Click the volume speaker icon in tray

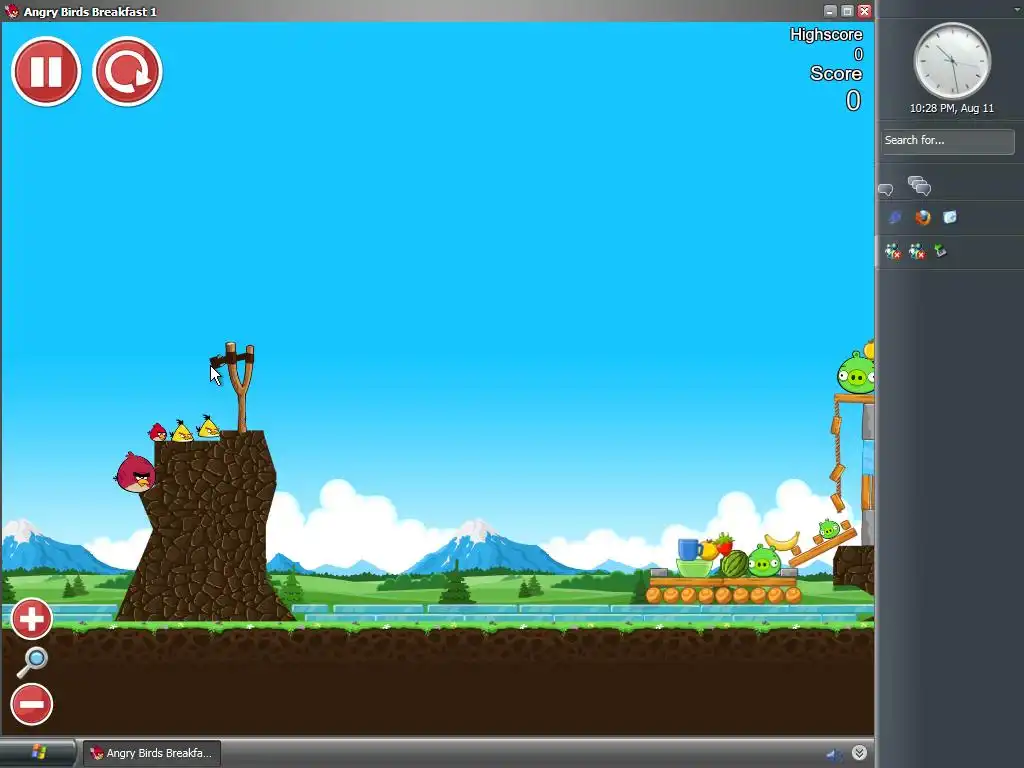point(833,754)
